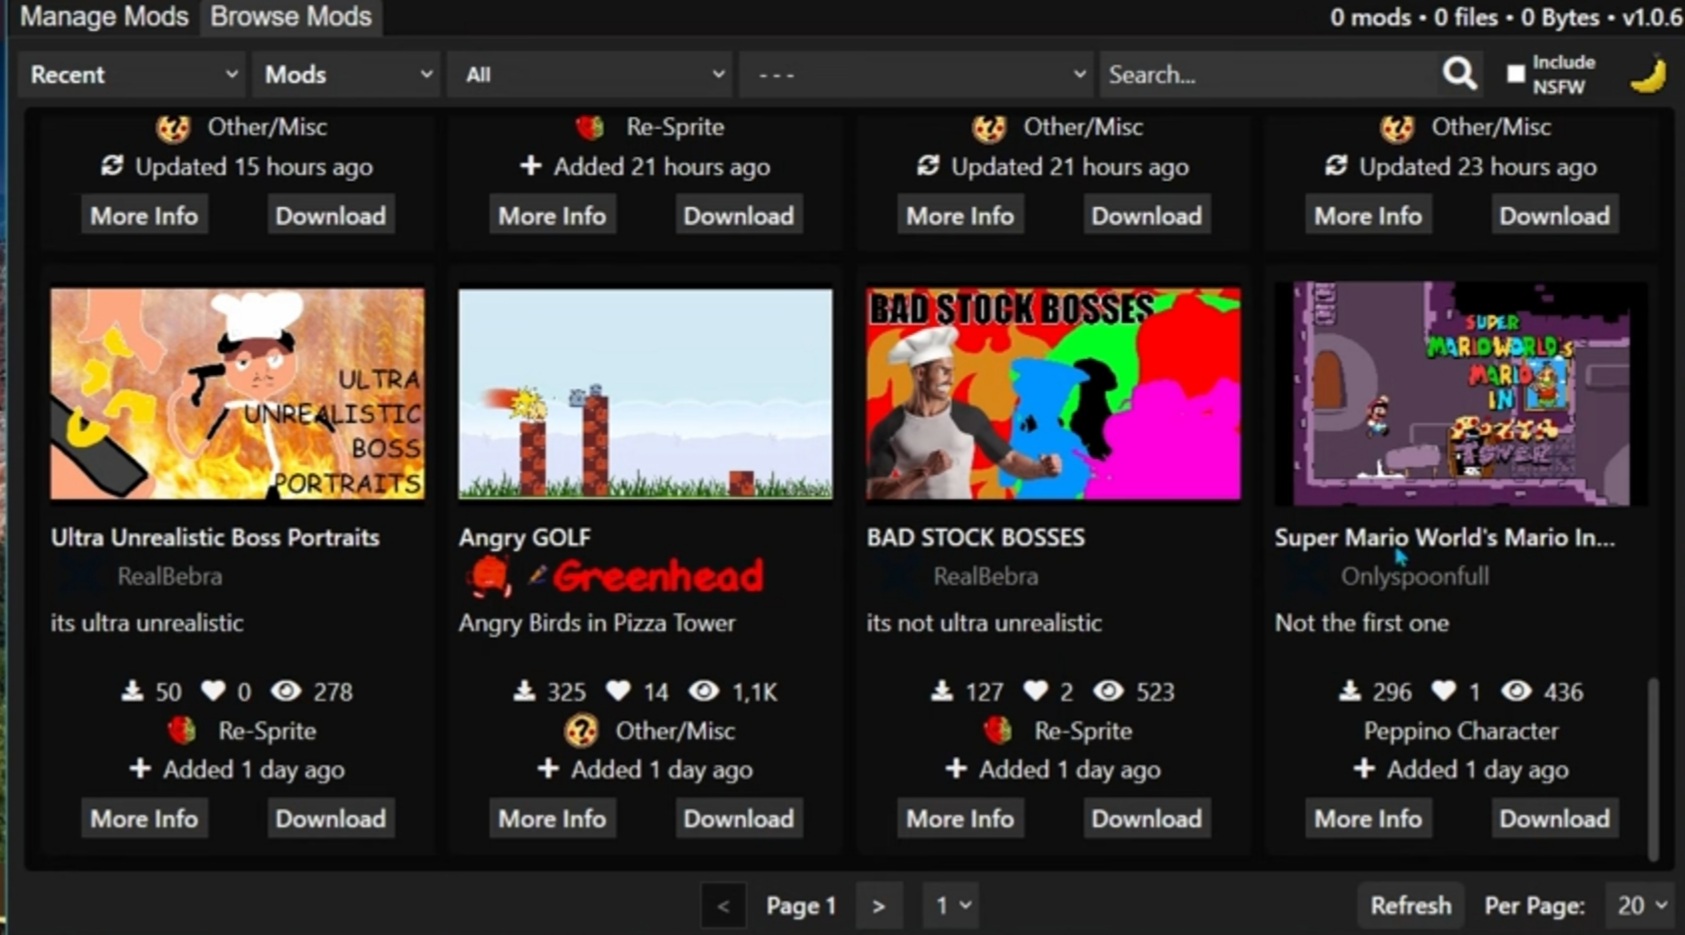Click the download icon on Ultra Unrealistic Boss Portraits
This screenshot has height=935, width=1685.
coord(132,691)
